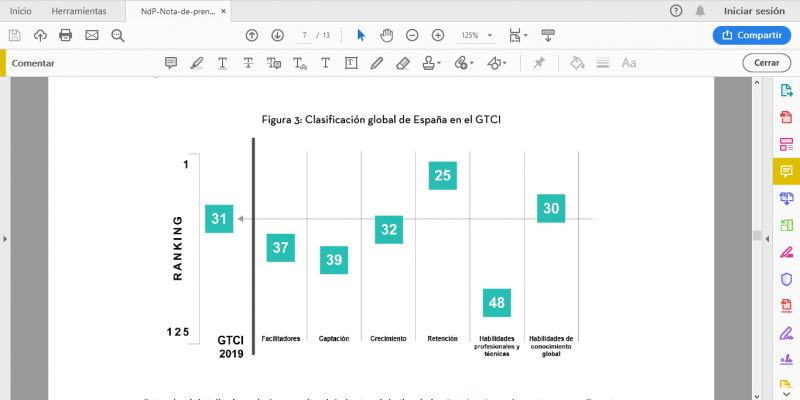Go to next page arrow

(x=278, y=35)
